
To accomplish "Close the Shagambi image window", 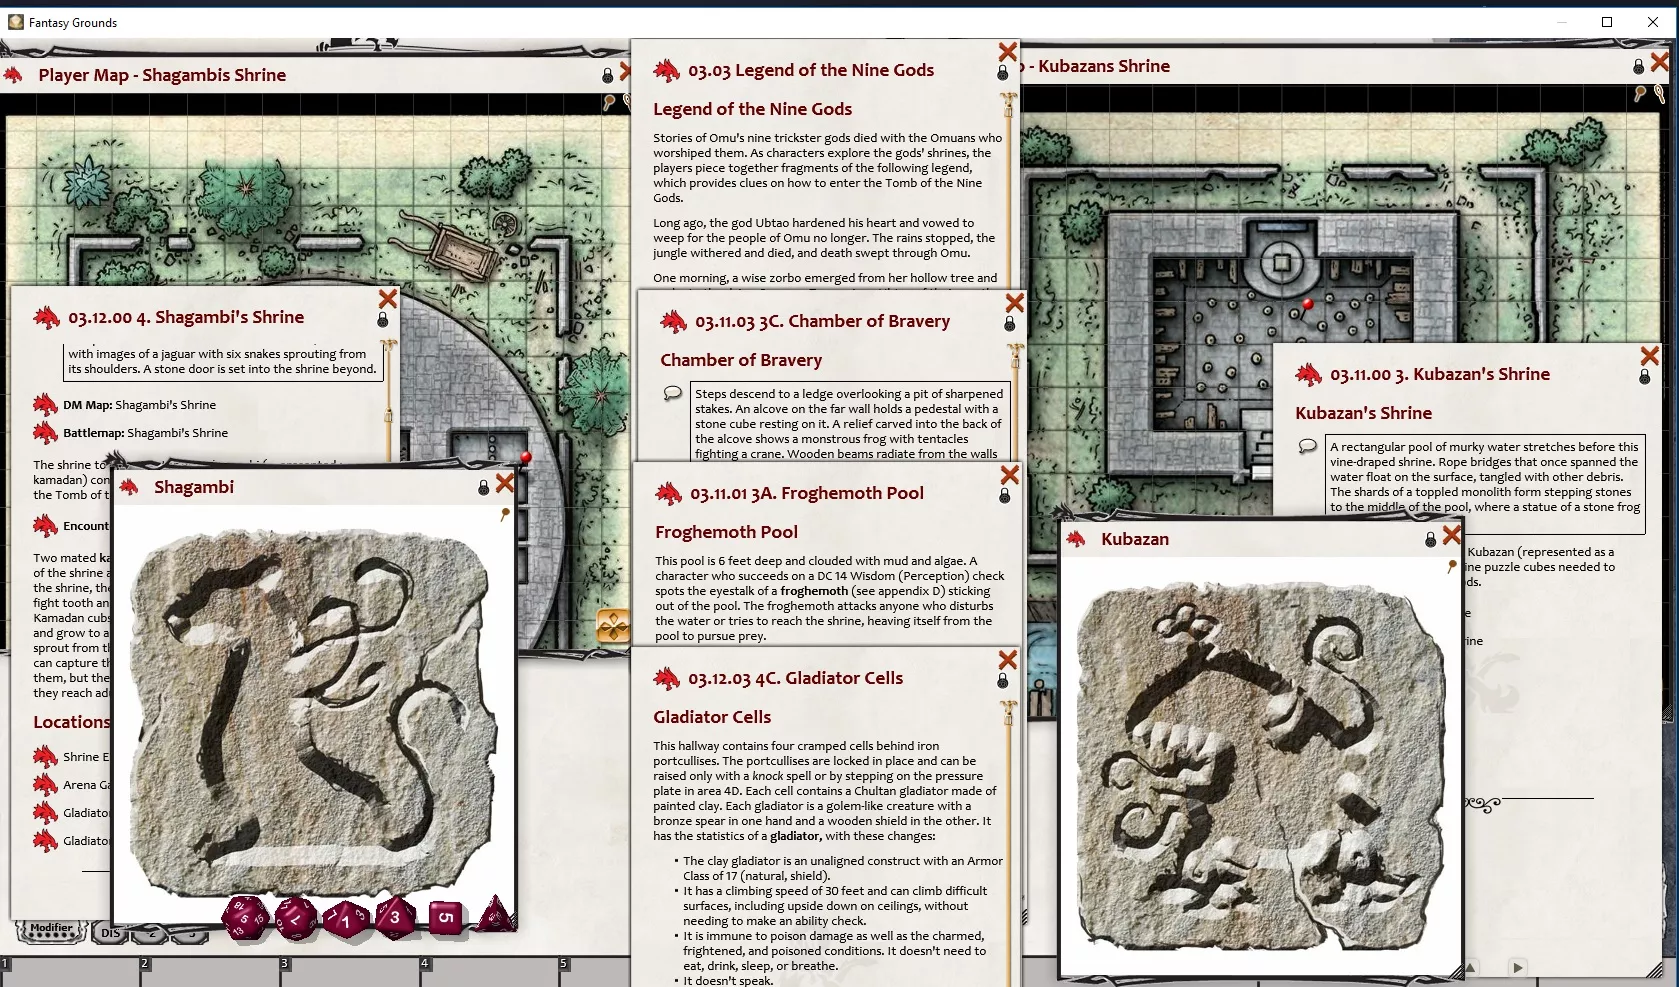I will point(505,483).
